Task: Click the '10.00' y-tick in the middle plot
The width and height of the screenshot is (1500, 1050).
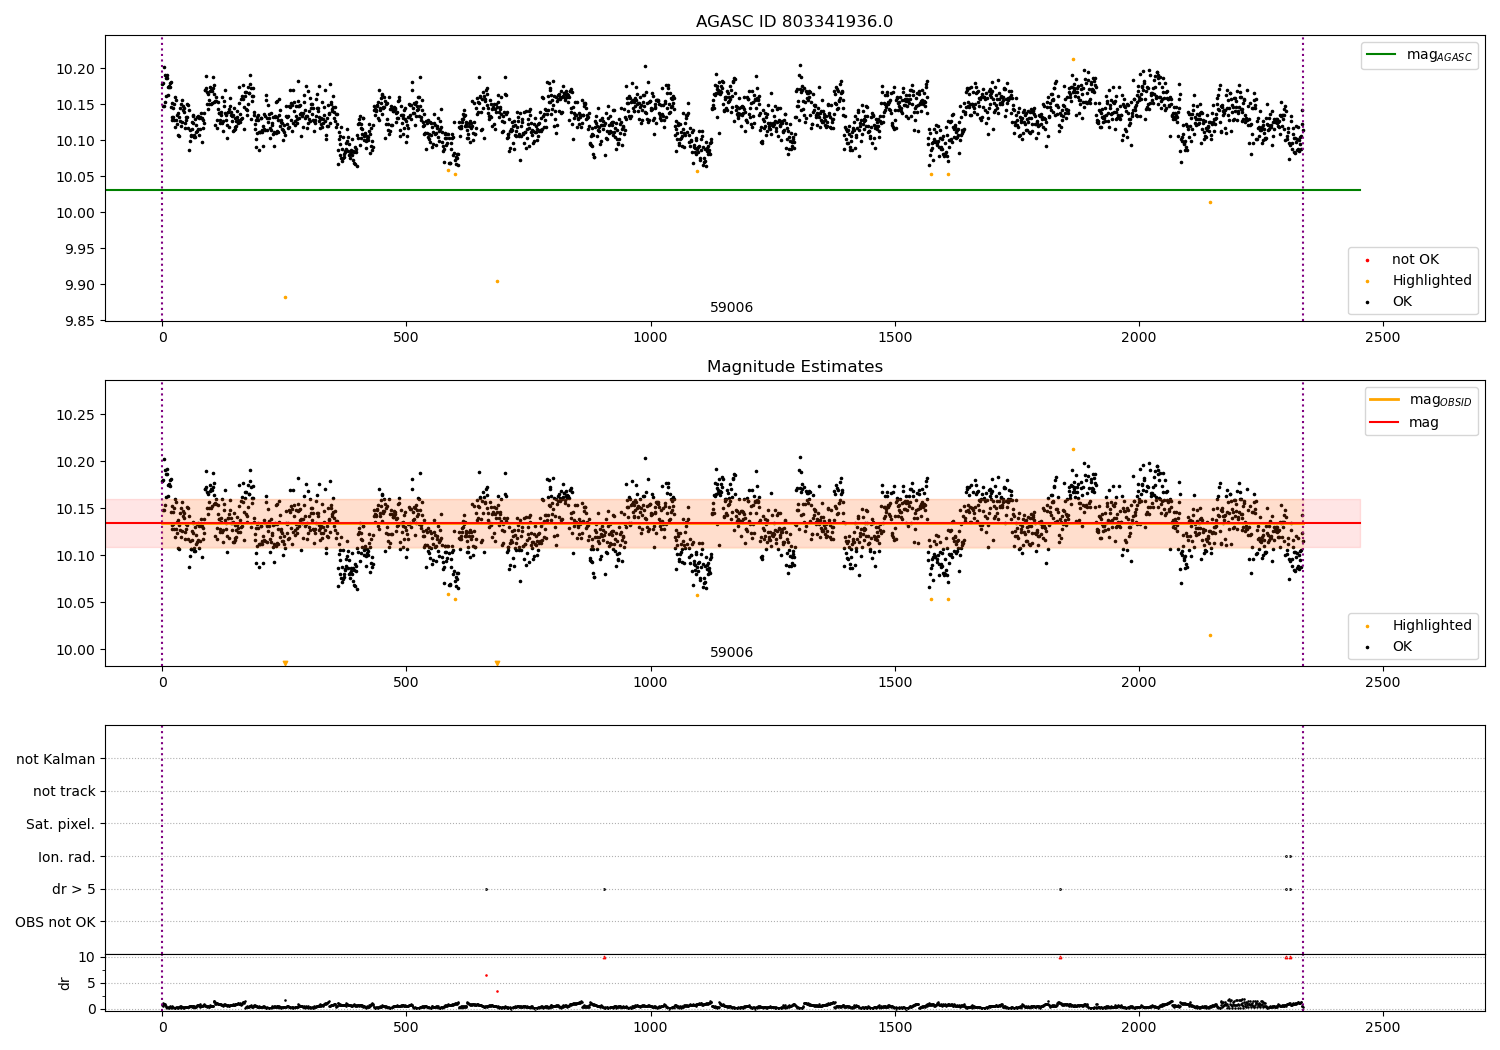Action: tap(74, 650)
